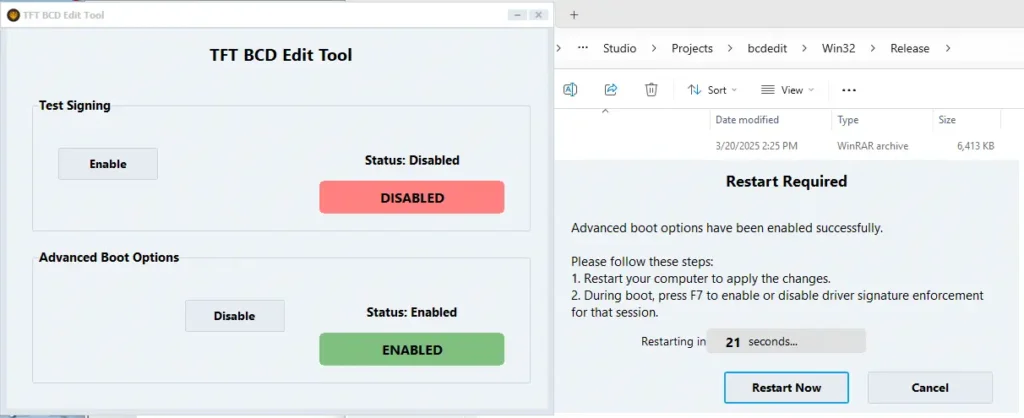Add a new Explorer tab with plus
This screenshot has height=418, width=1024.
click(574, 15)
